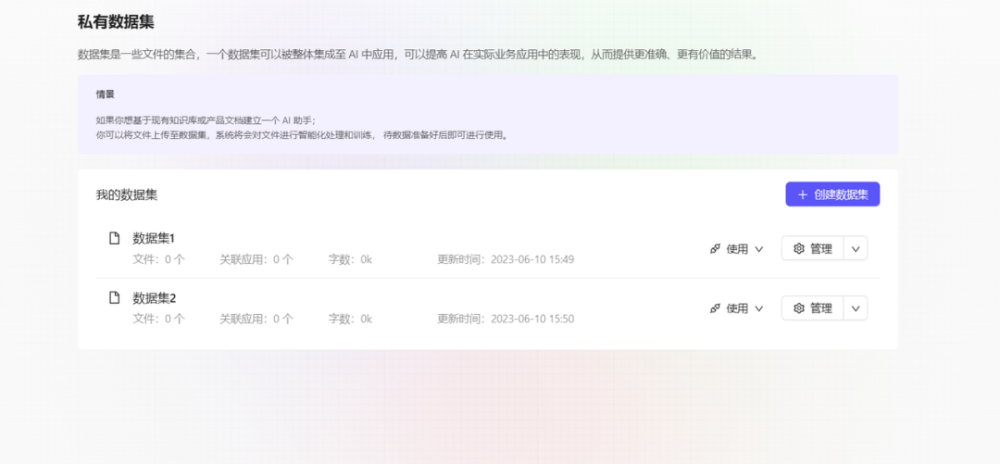Click the plug icon in the 数据集2 row
This screenshot has width=1000, height=464.
click(x=715, y=308)
